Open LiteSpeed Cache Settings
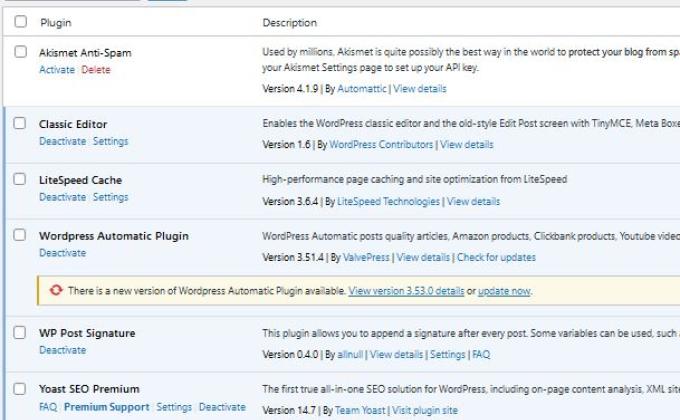680x420 pixels. [x=111, y=197]
